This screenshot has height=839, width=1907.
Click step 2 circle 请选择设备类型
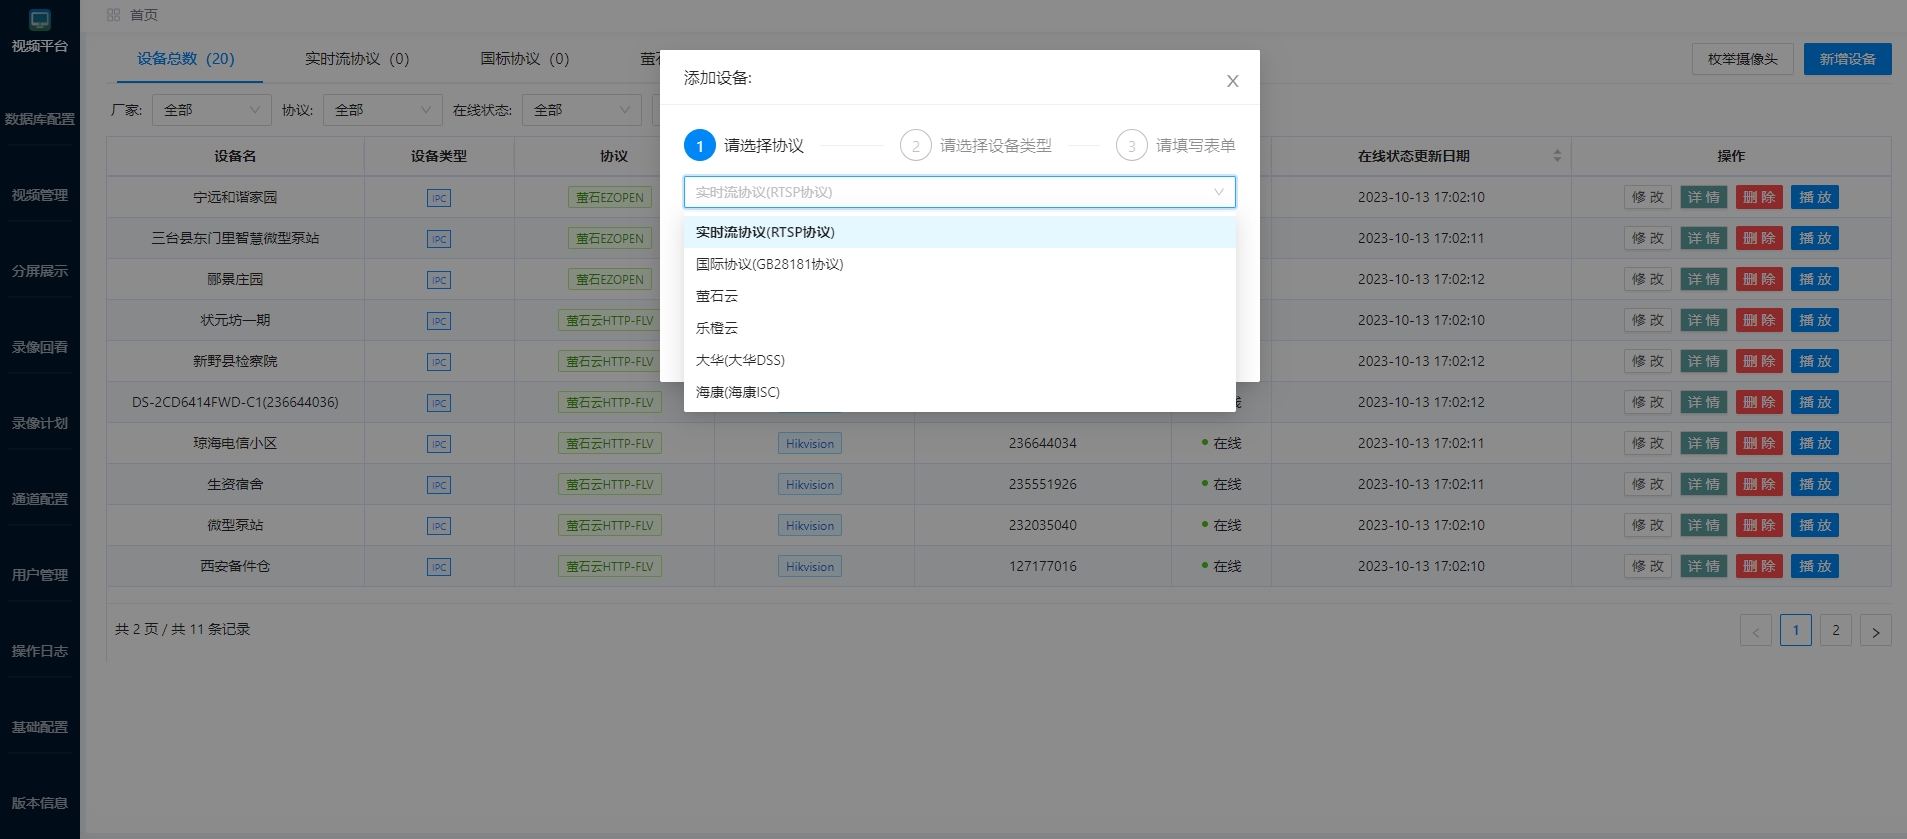(x=916, y=146)
